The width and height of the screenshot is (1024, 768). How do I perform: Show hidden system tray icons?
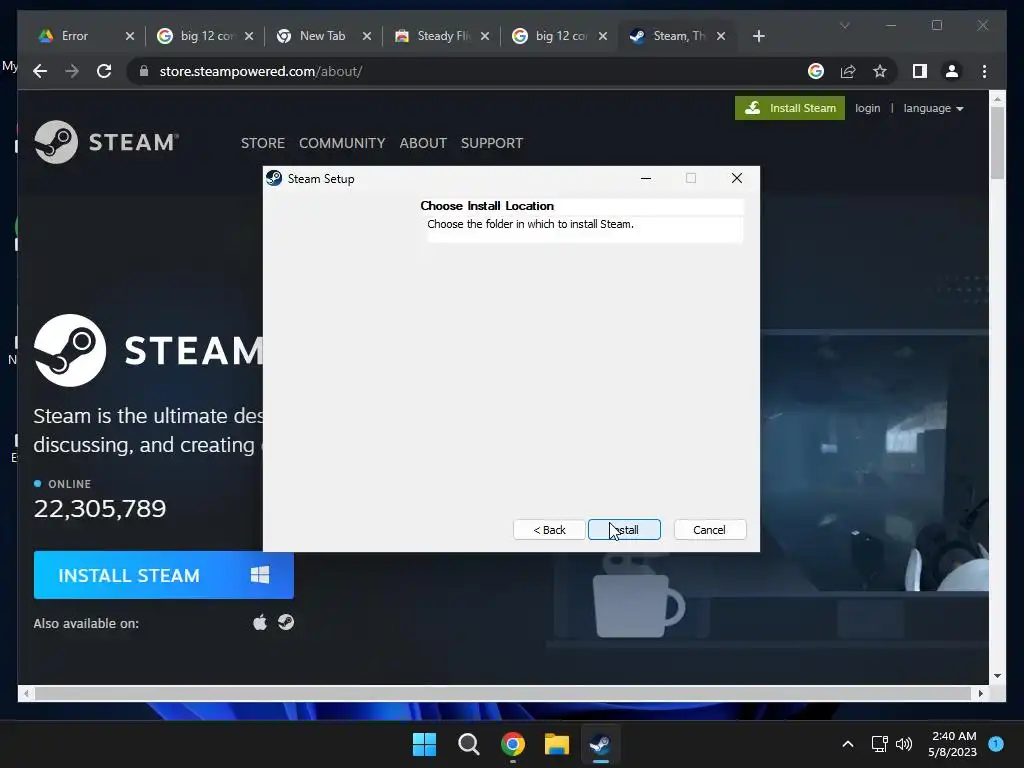click(848, 744)
